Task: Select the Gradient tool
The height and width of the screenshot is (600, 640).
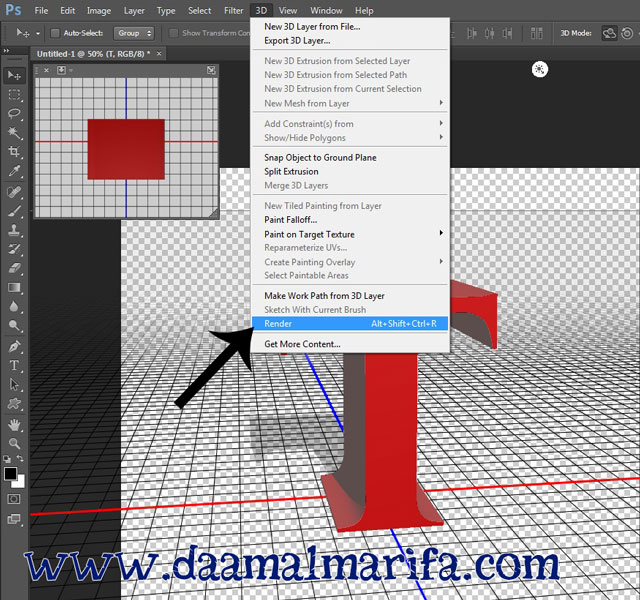Action: pos(14,287)
